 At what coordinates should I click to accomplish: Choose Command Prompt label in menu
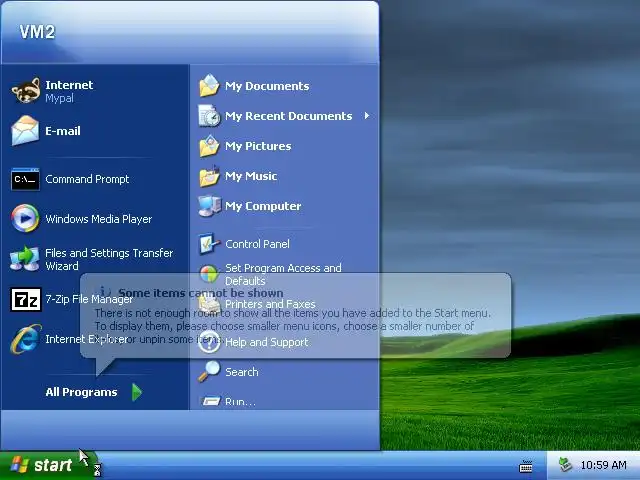click(87, 179)
